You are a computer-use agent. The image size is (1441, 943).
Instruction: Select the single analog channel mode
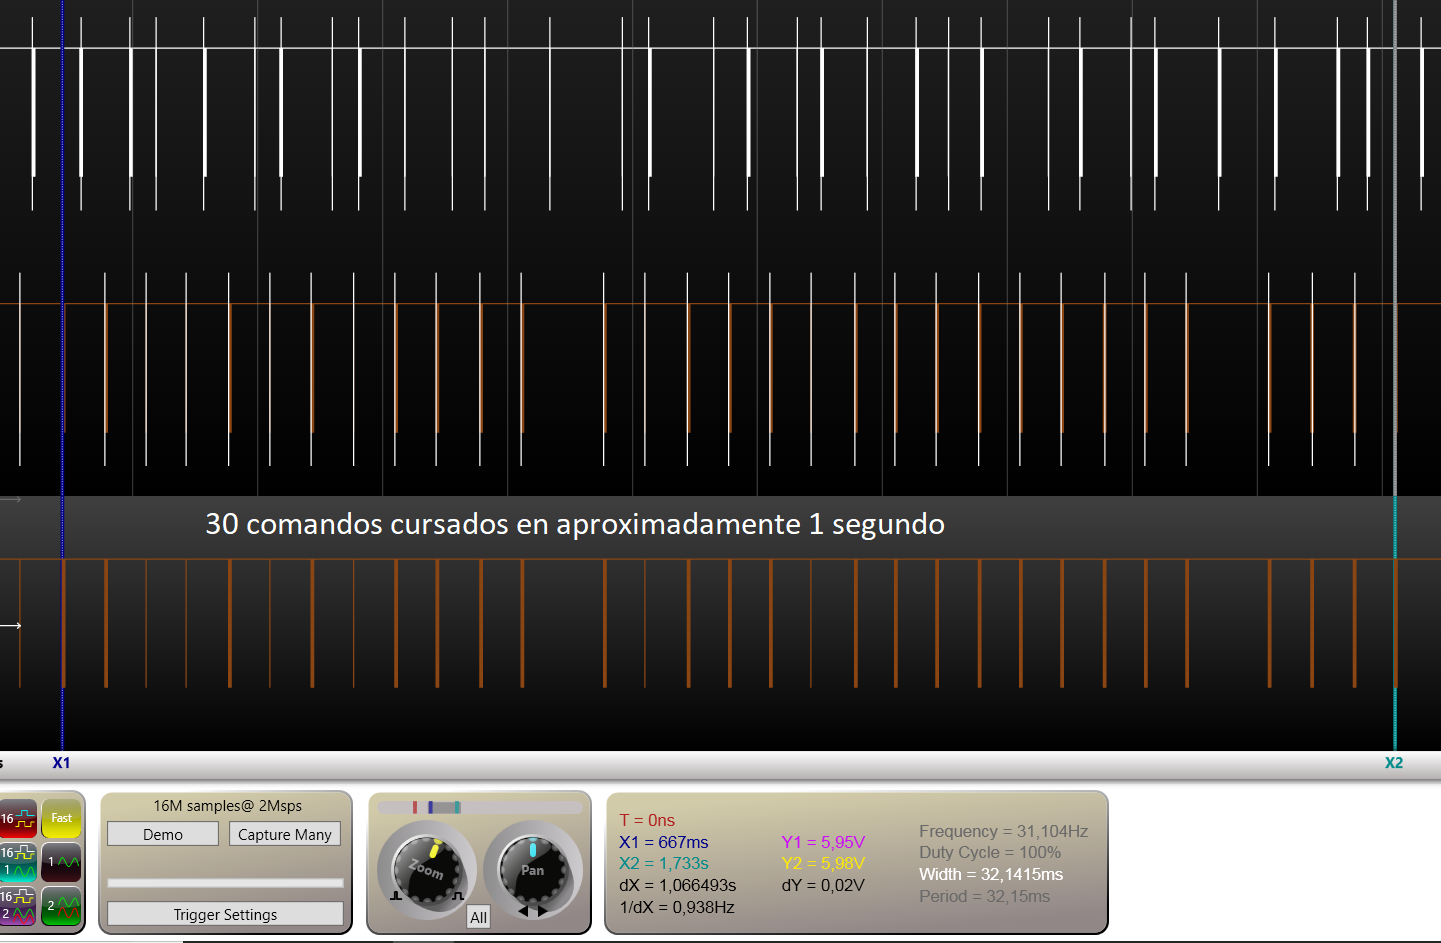(61, 862)
